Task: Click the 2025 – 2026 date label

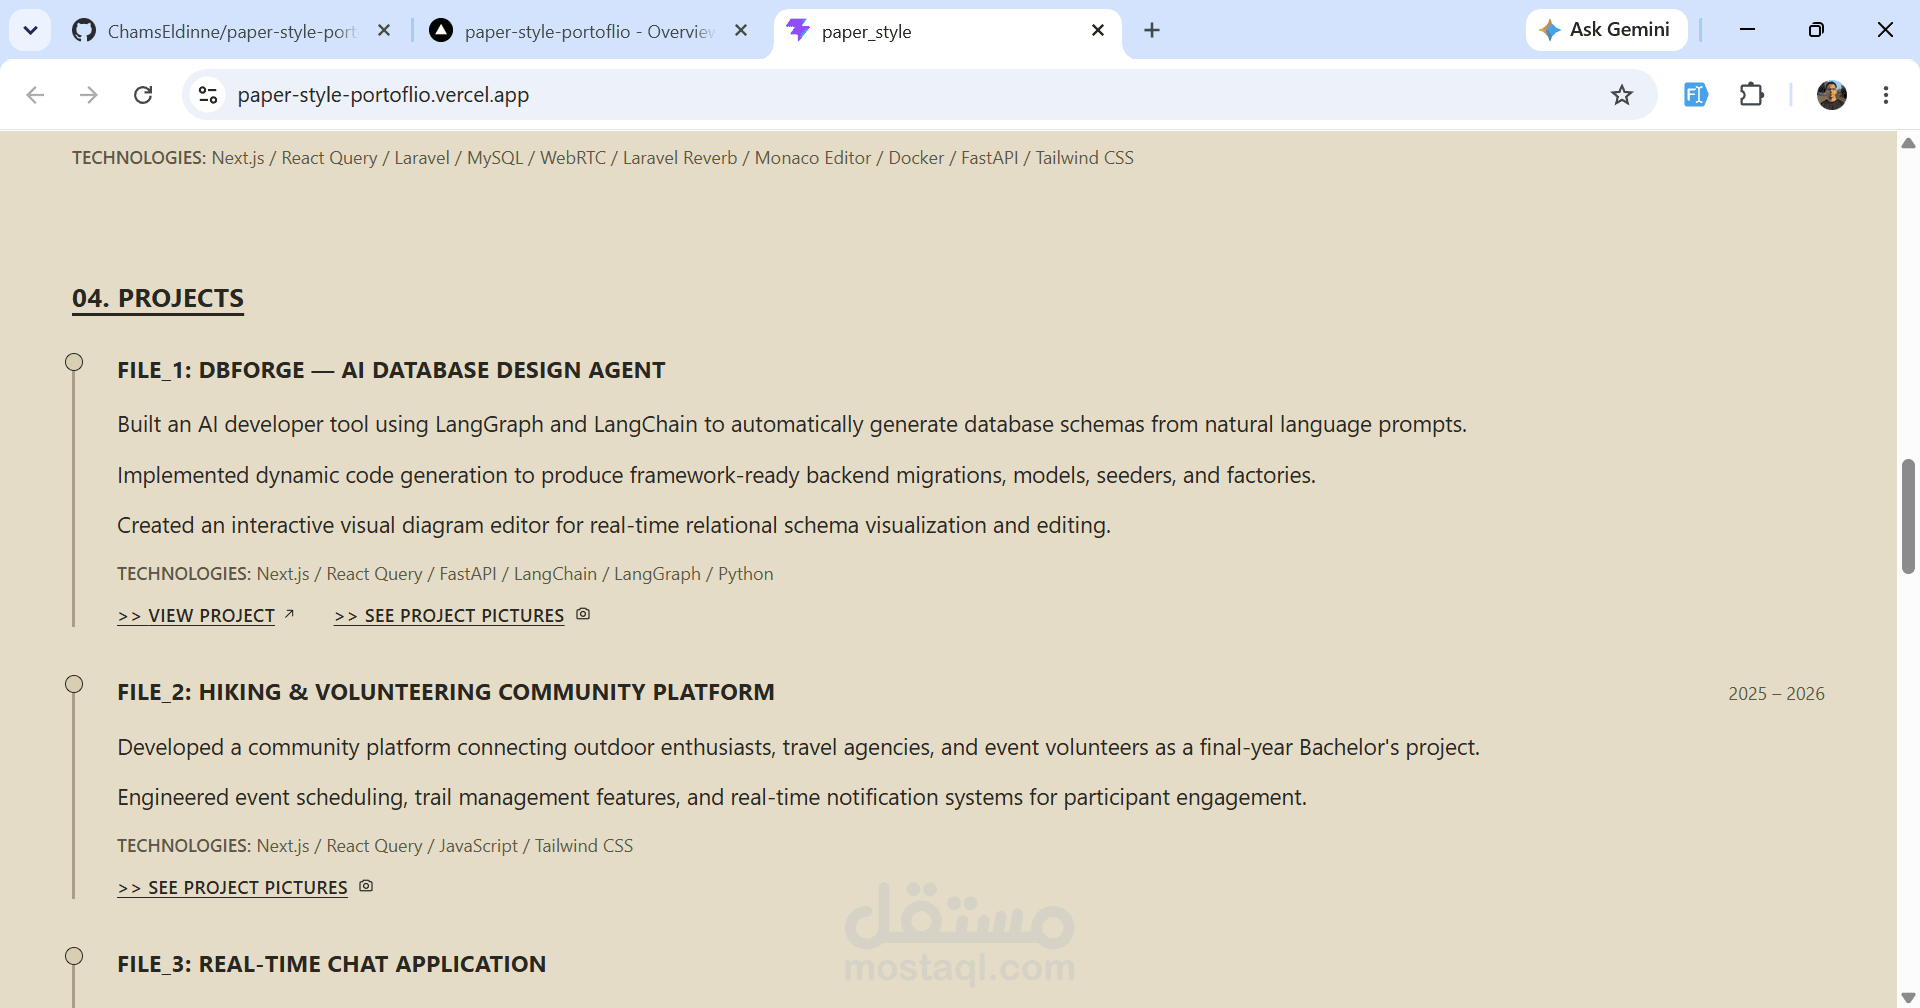Action: point(1776,694)
